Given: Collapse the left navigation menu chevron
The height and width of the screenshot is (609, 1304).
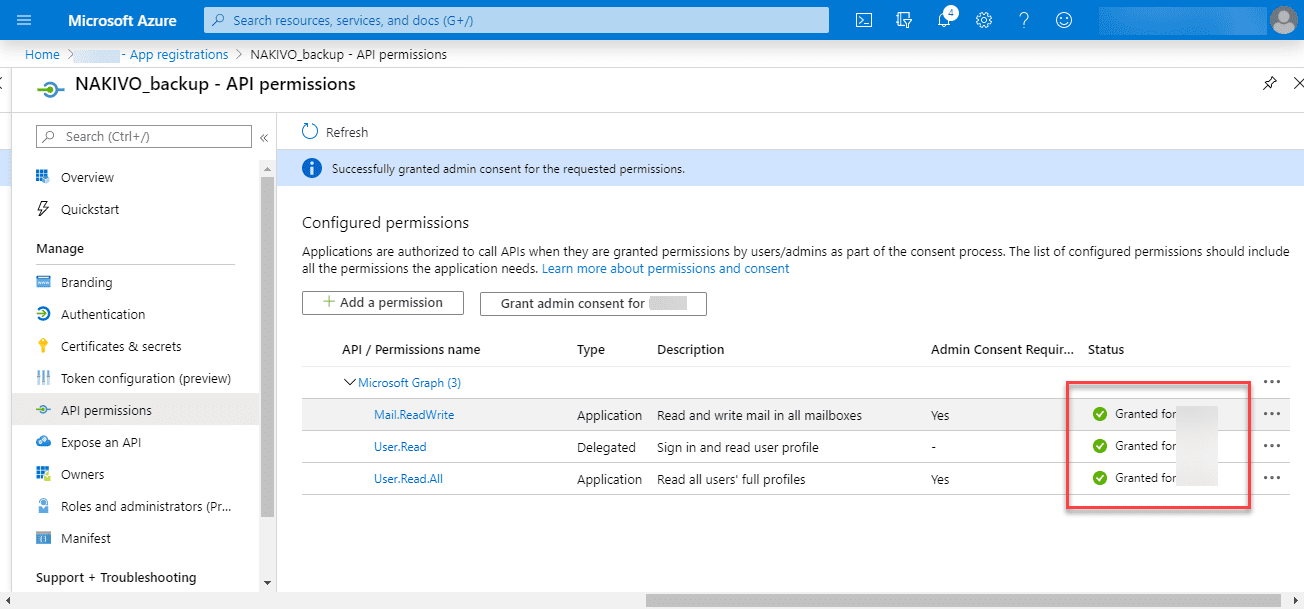Looking at the screenshot, I should [264, 137].
